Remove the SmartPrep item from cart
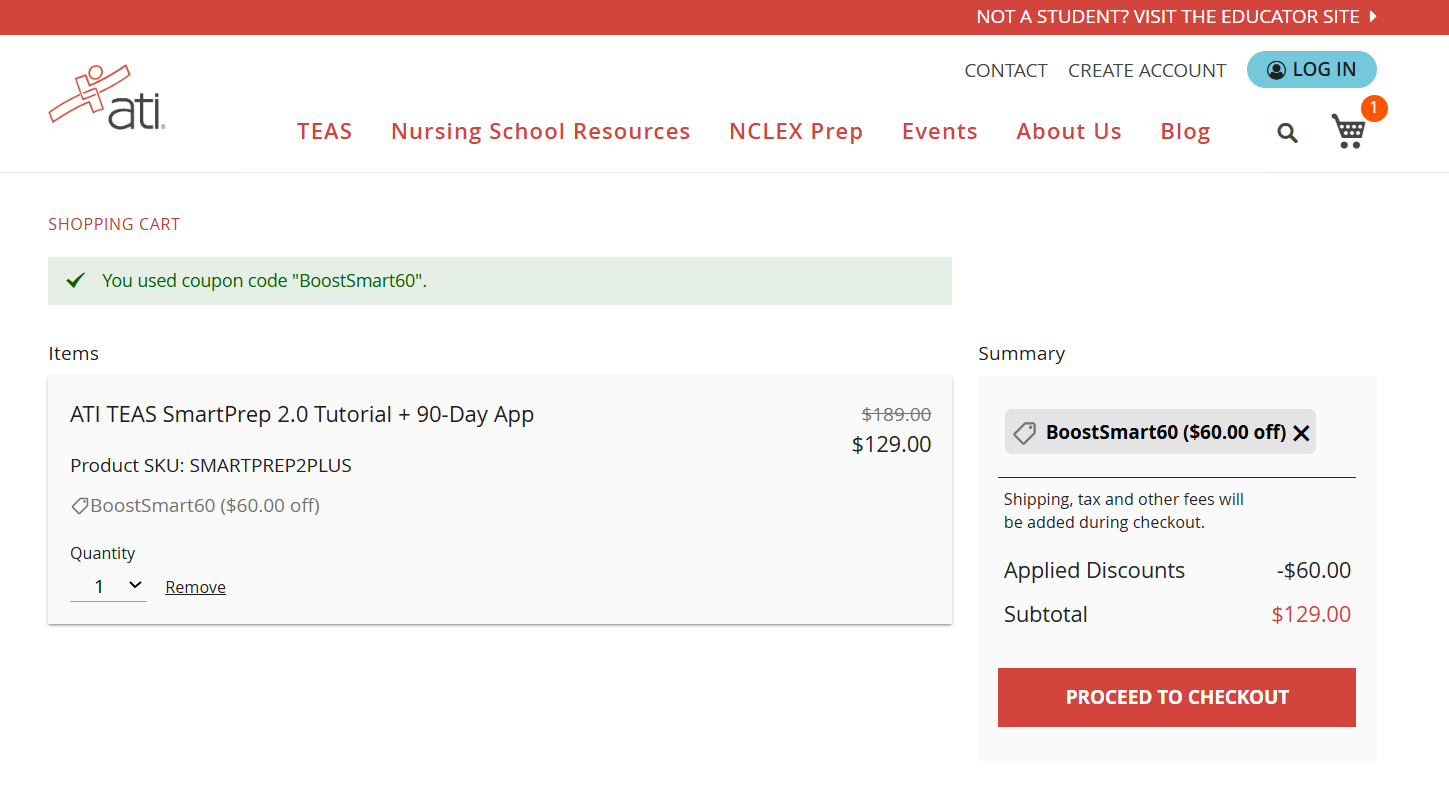Screen dimensions: 1449x795 click(195, 587)
